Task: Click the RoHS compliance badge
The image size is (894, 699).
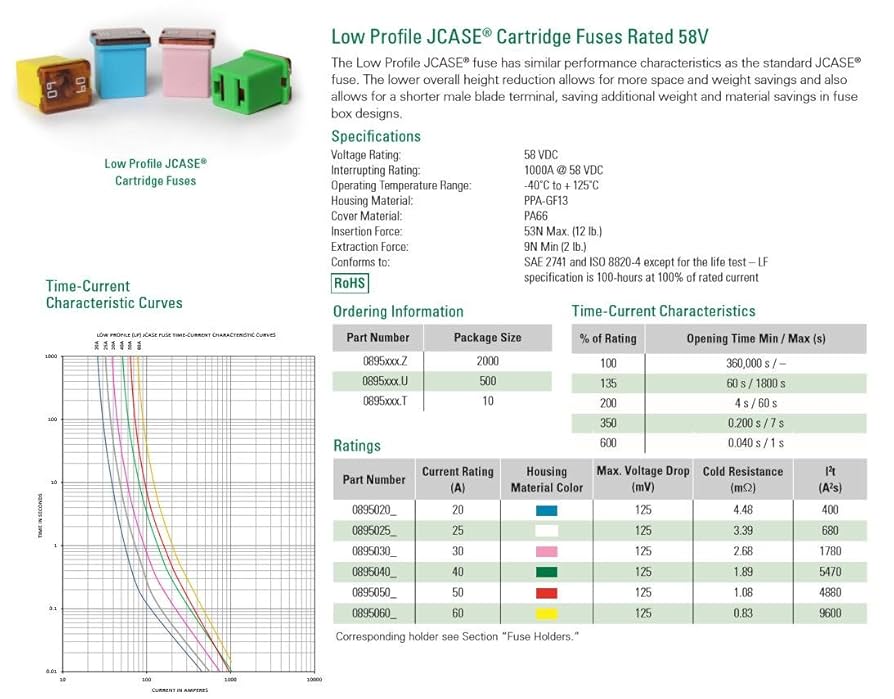Action: click(350, 283)
